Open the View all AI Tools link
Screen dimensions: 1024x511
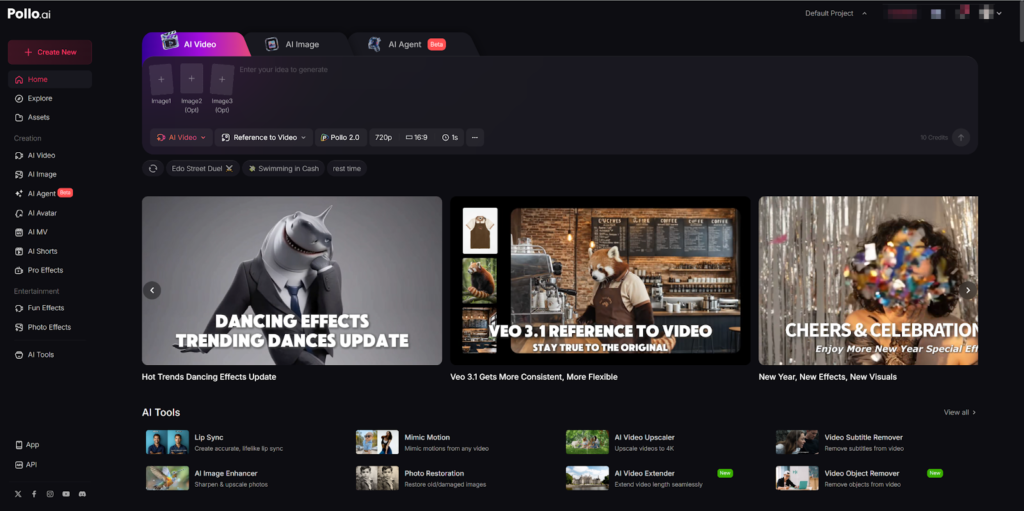tap(959, 412)
